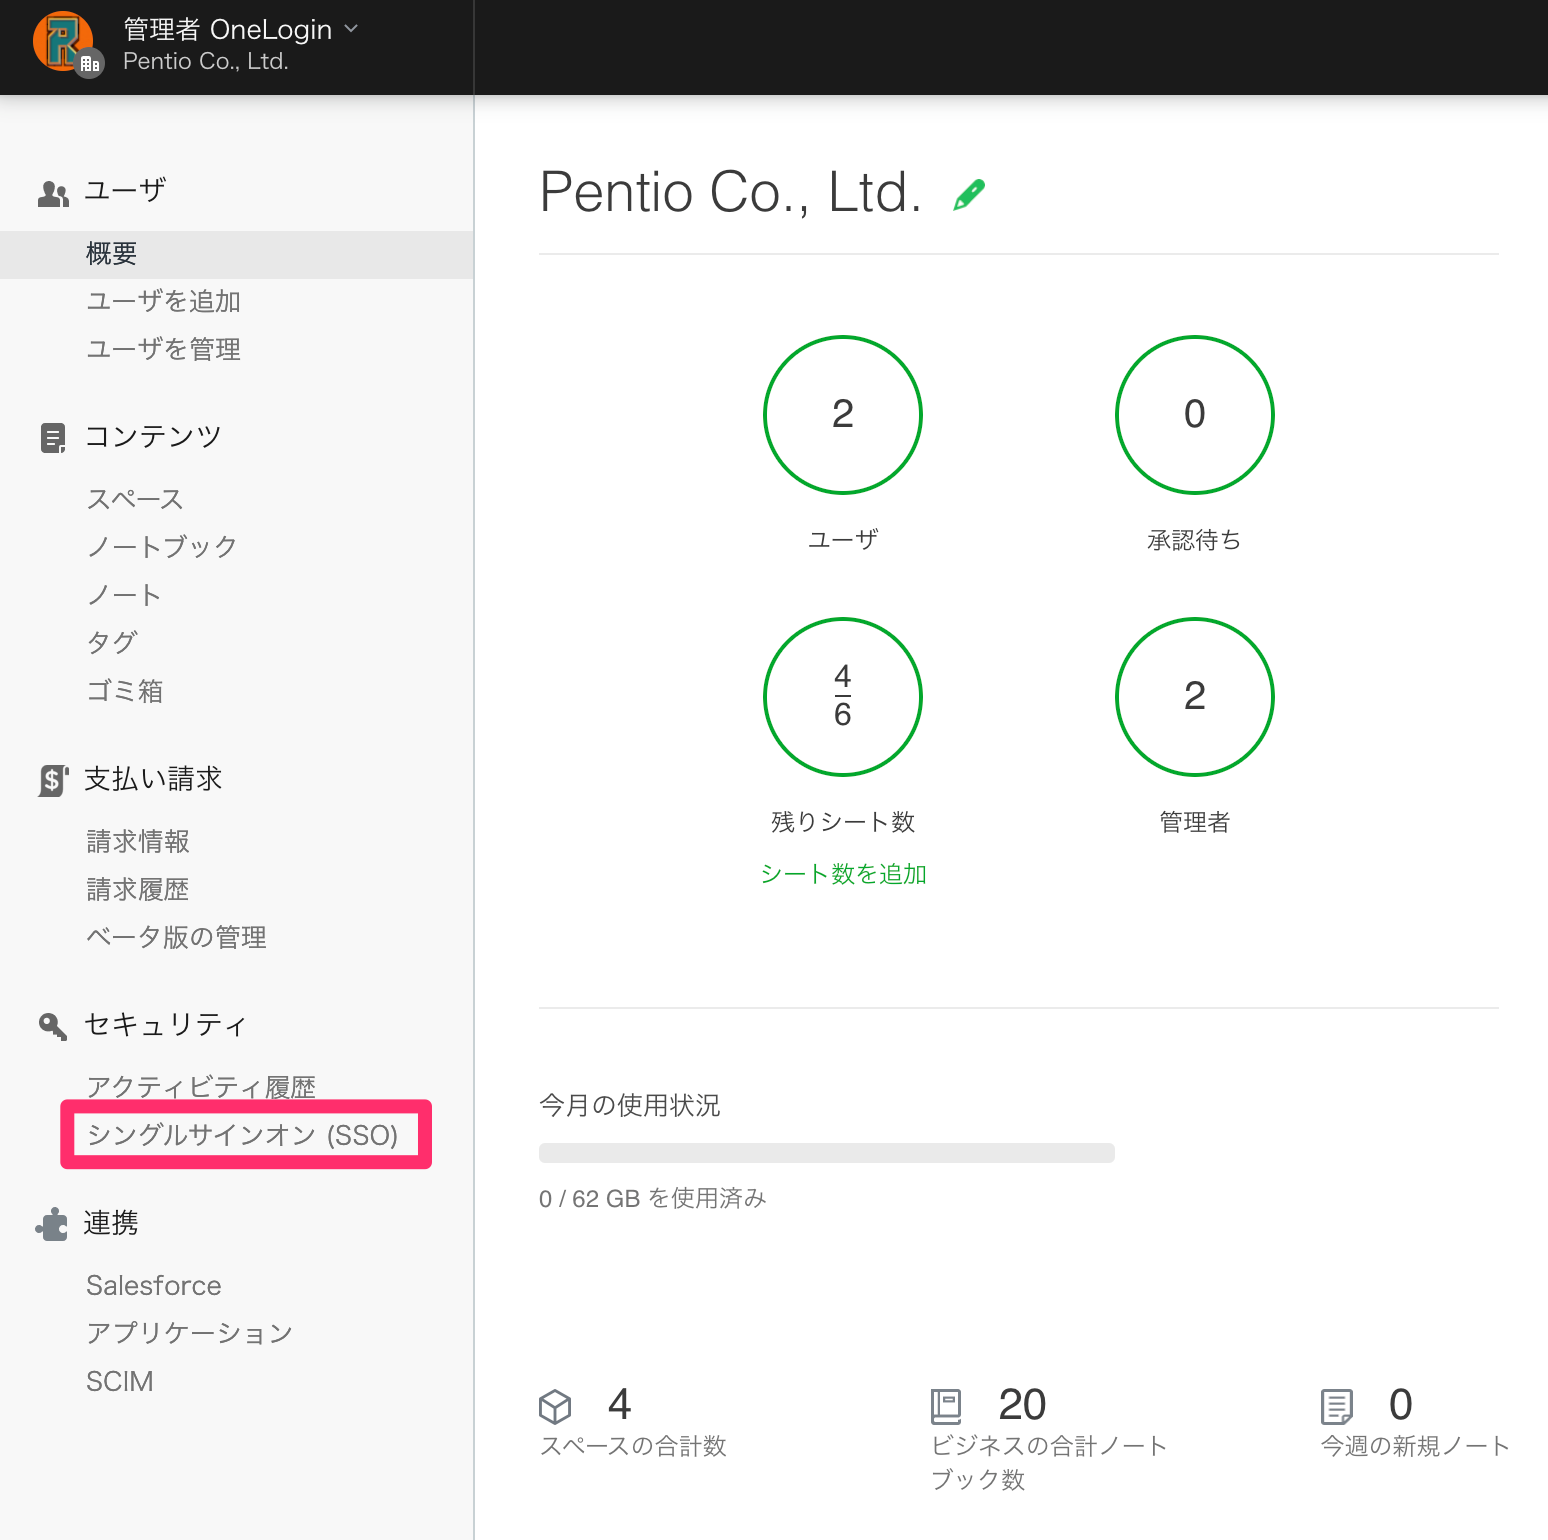The image size is (1548, 1540).
Task: Click the 残りシート数 circle showing 4/6
Action: [x=843, y=697]
